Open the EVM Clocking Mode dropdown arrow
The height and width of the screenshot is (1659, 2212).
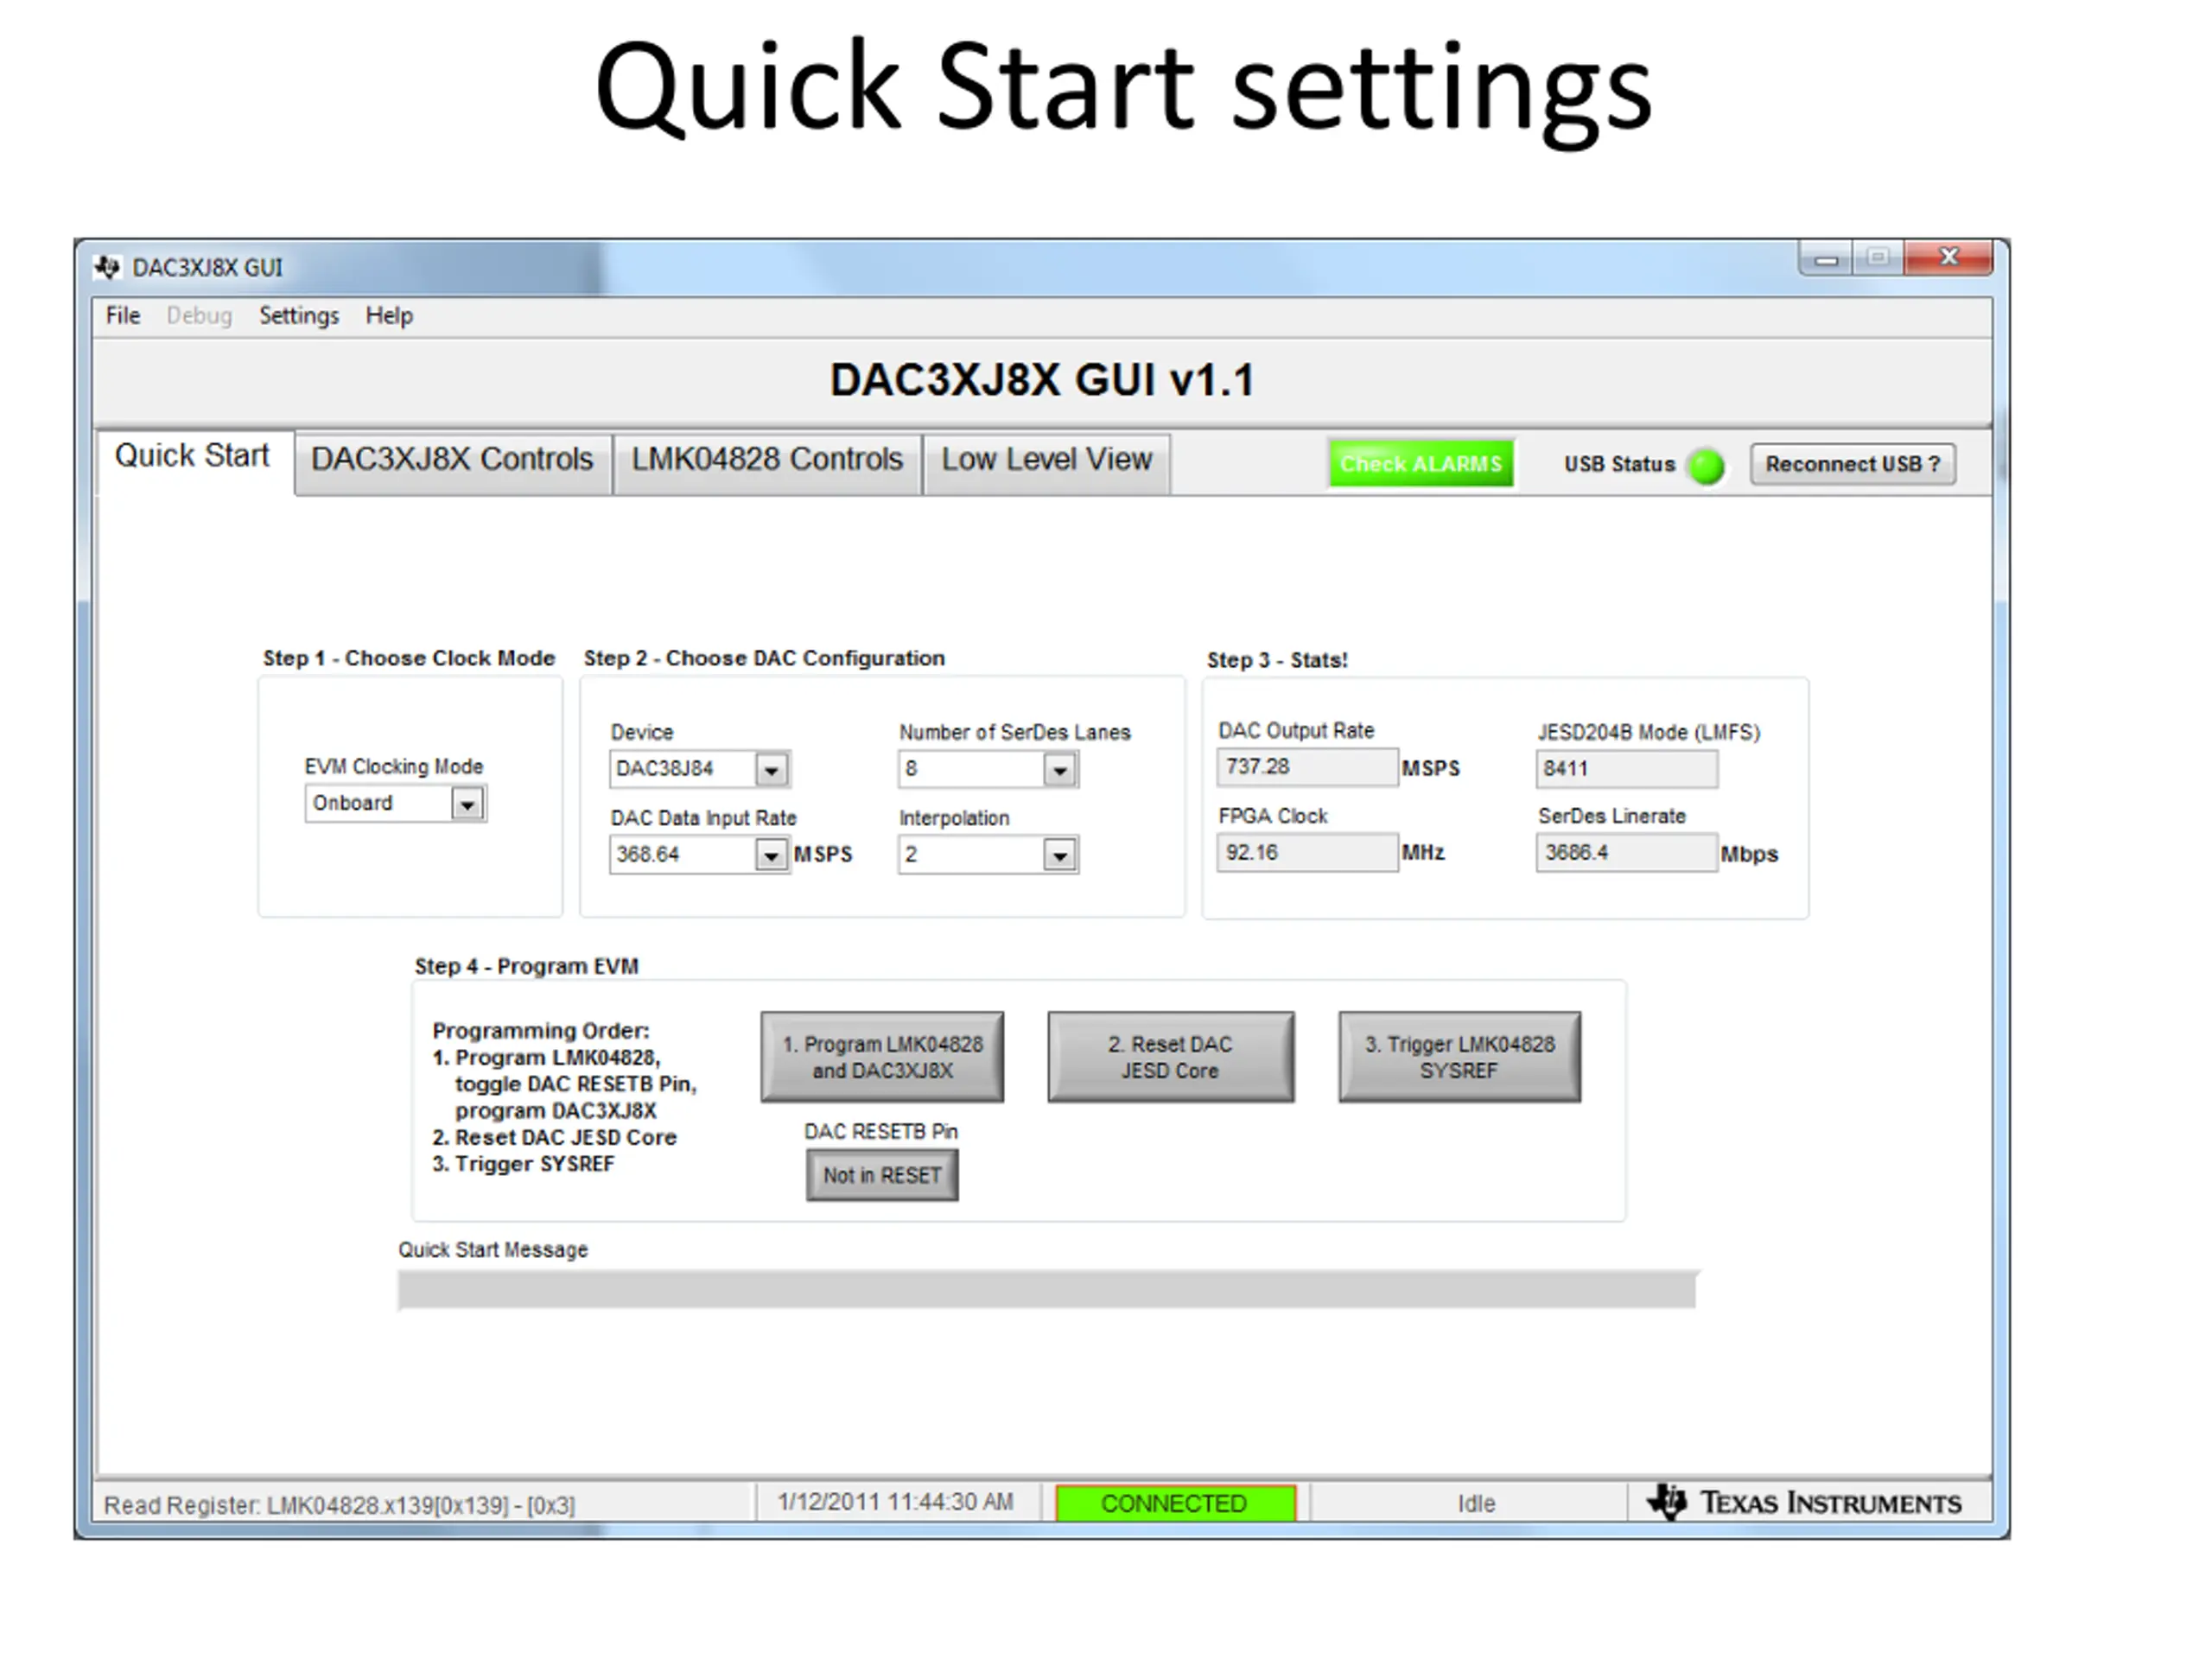[467, 804]
